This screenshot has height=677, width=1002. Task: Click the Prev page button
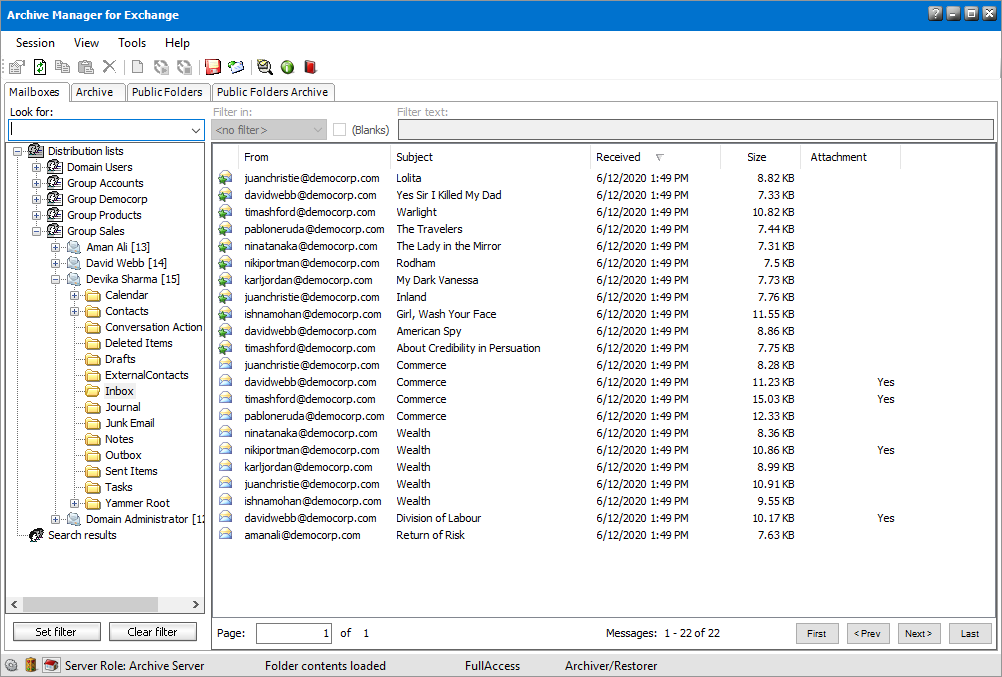[868, 634]
